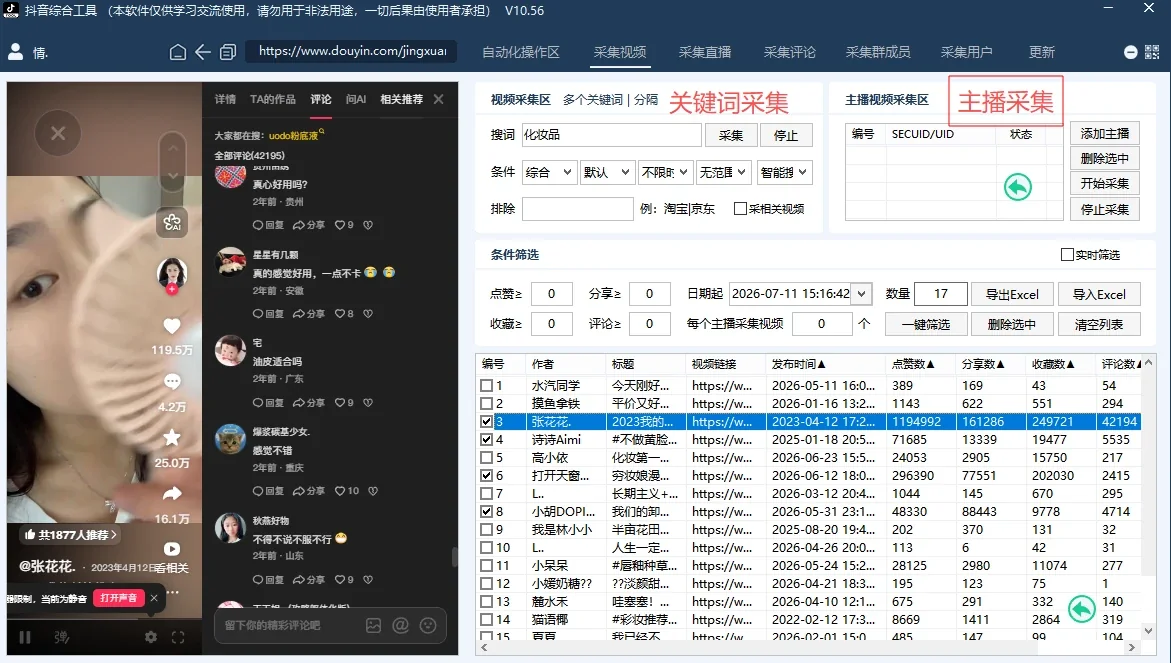Screen dimensions: 1171x663
Task: Click the 打开声音 unmute button
Action: (118, 598)
